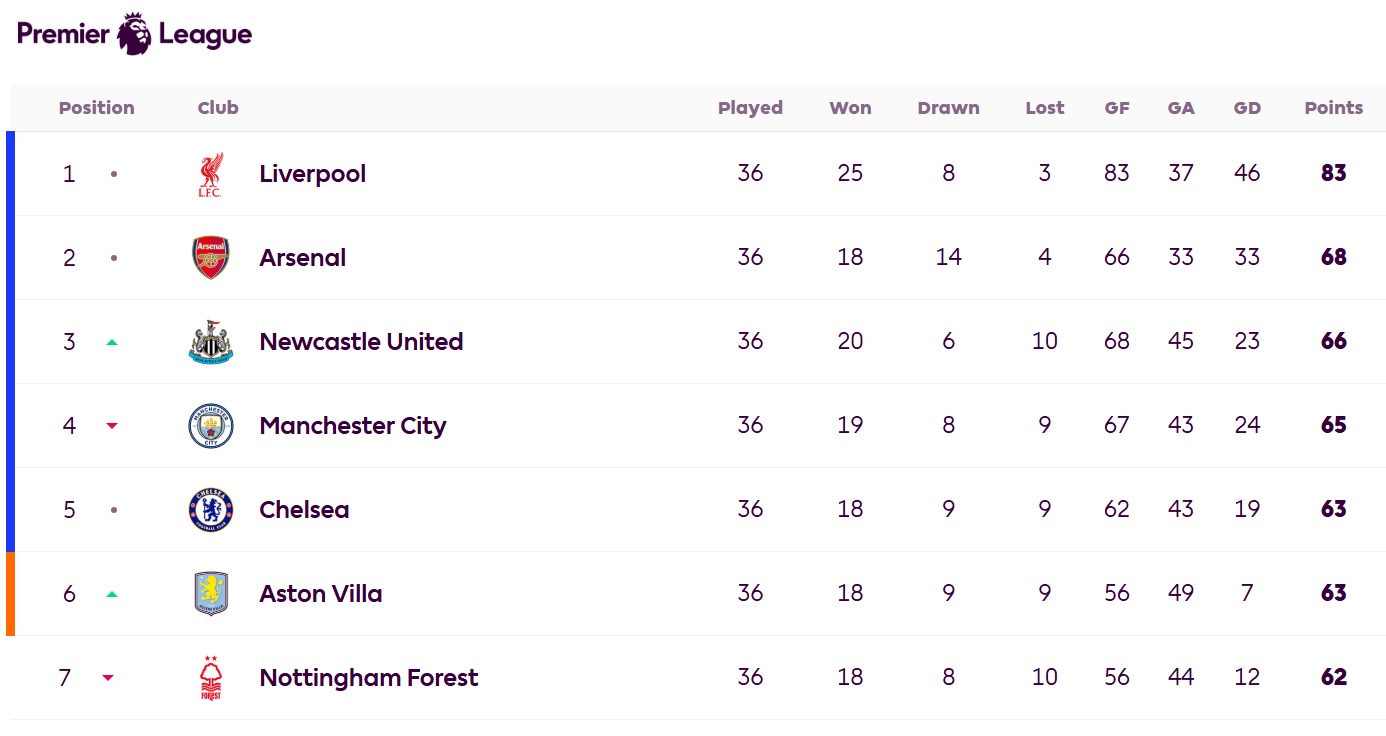Click the Chelsea club crest
The width and height of the screenshot is (1386, 736).
point(211,510)
